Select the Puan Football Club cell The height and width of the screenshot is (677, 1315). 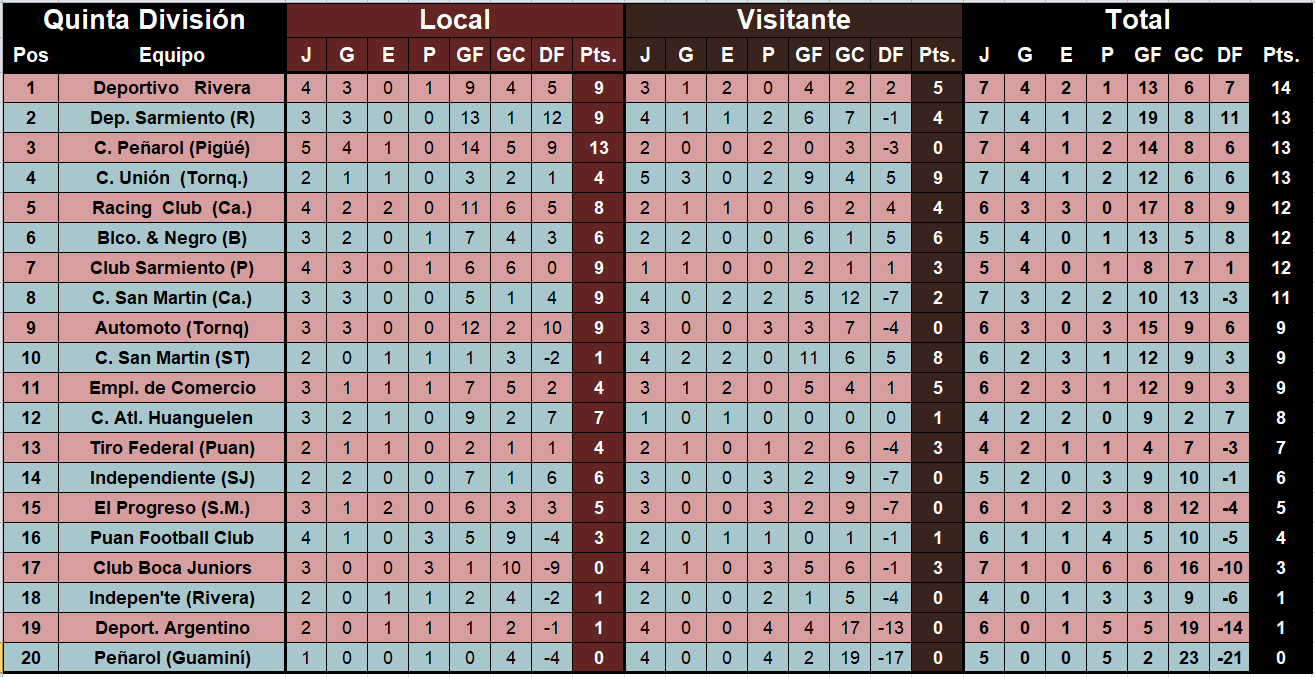click(x=172, y=538)
